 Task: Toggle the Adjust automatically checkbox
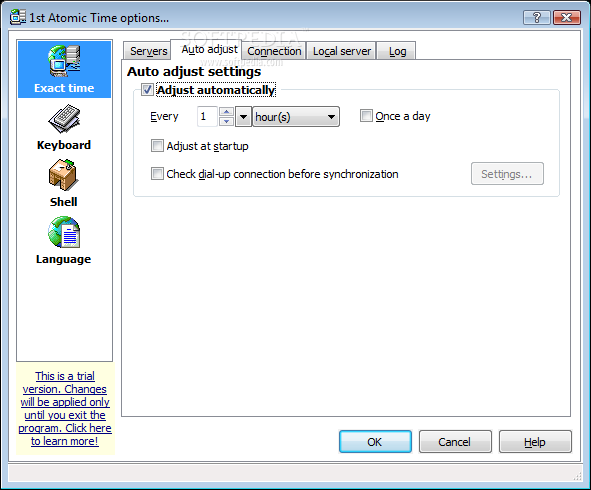pos(147,90)
